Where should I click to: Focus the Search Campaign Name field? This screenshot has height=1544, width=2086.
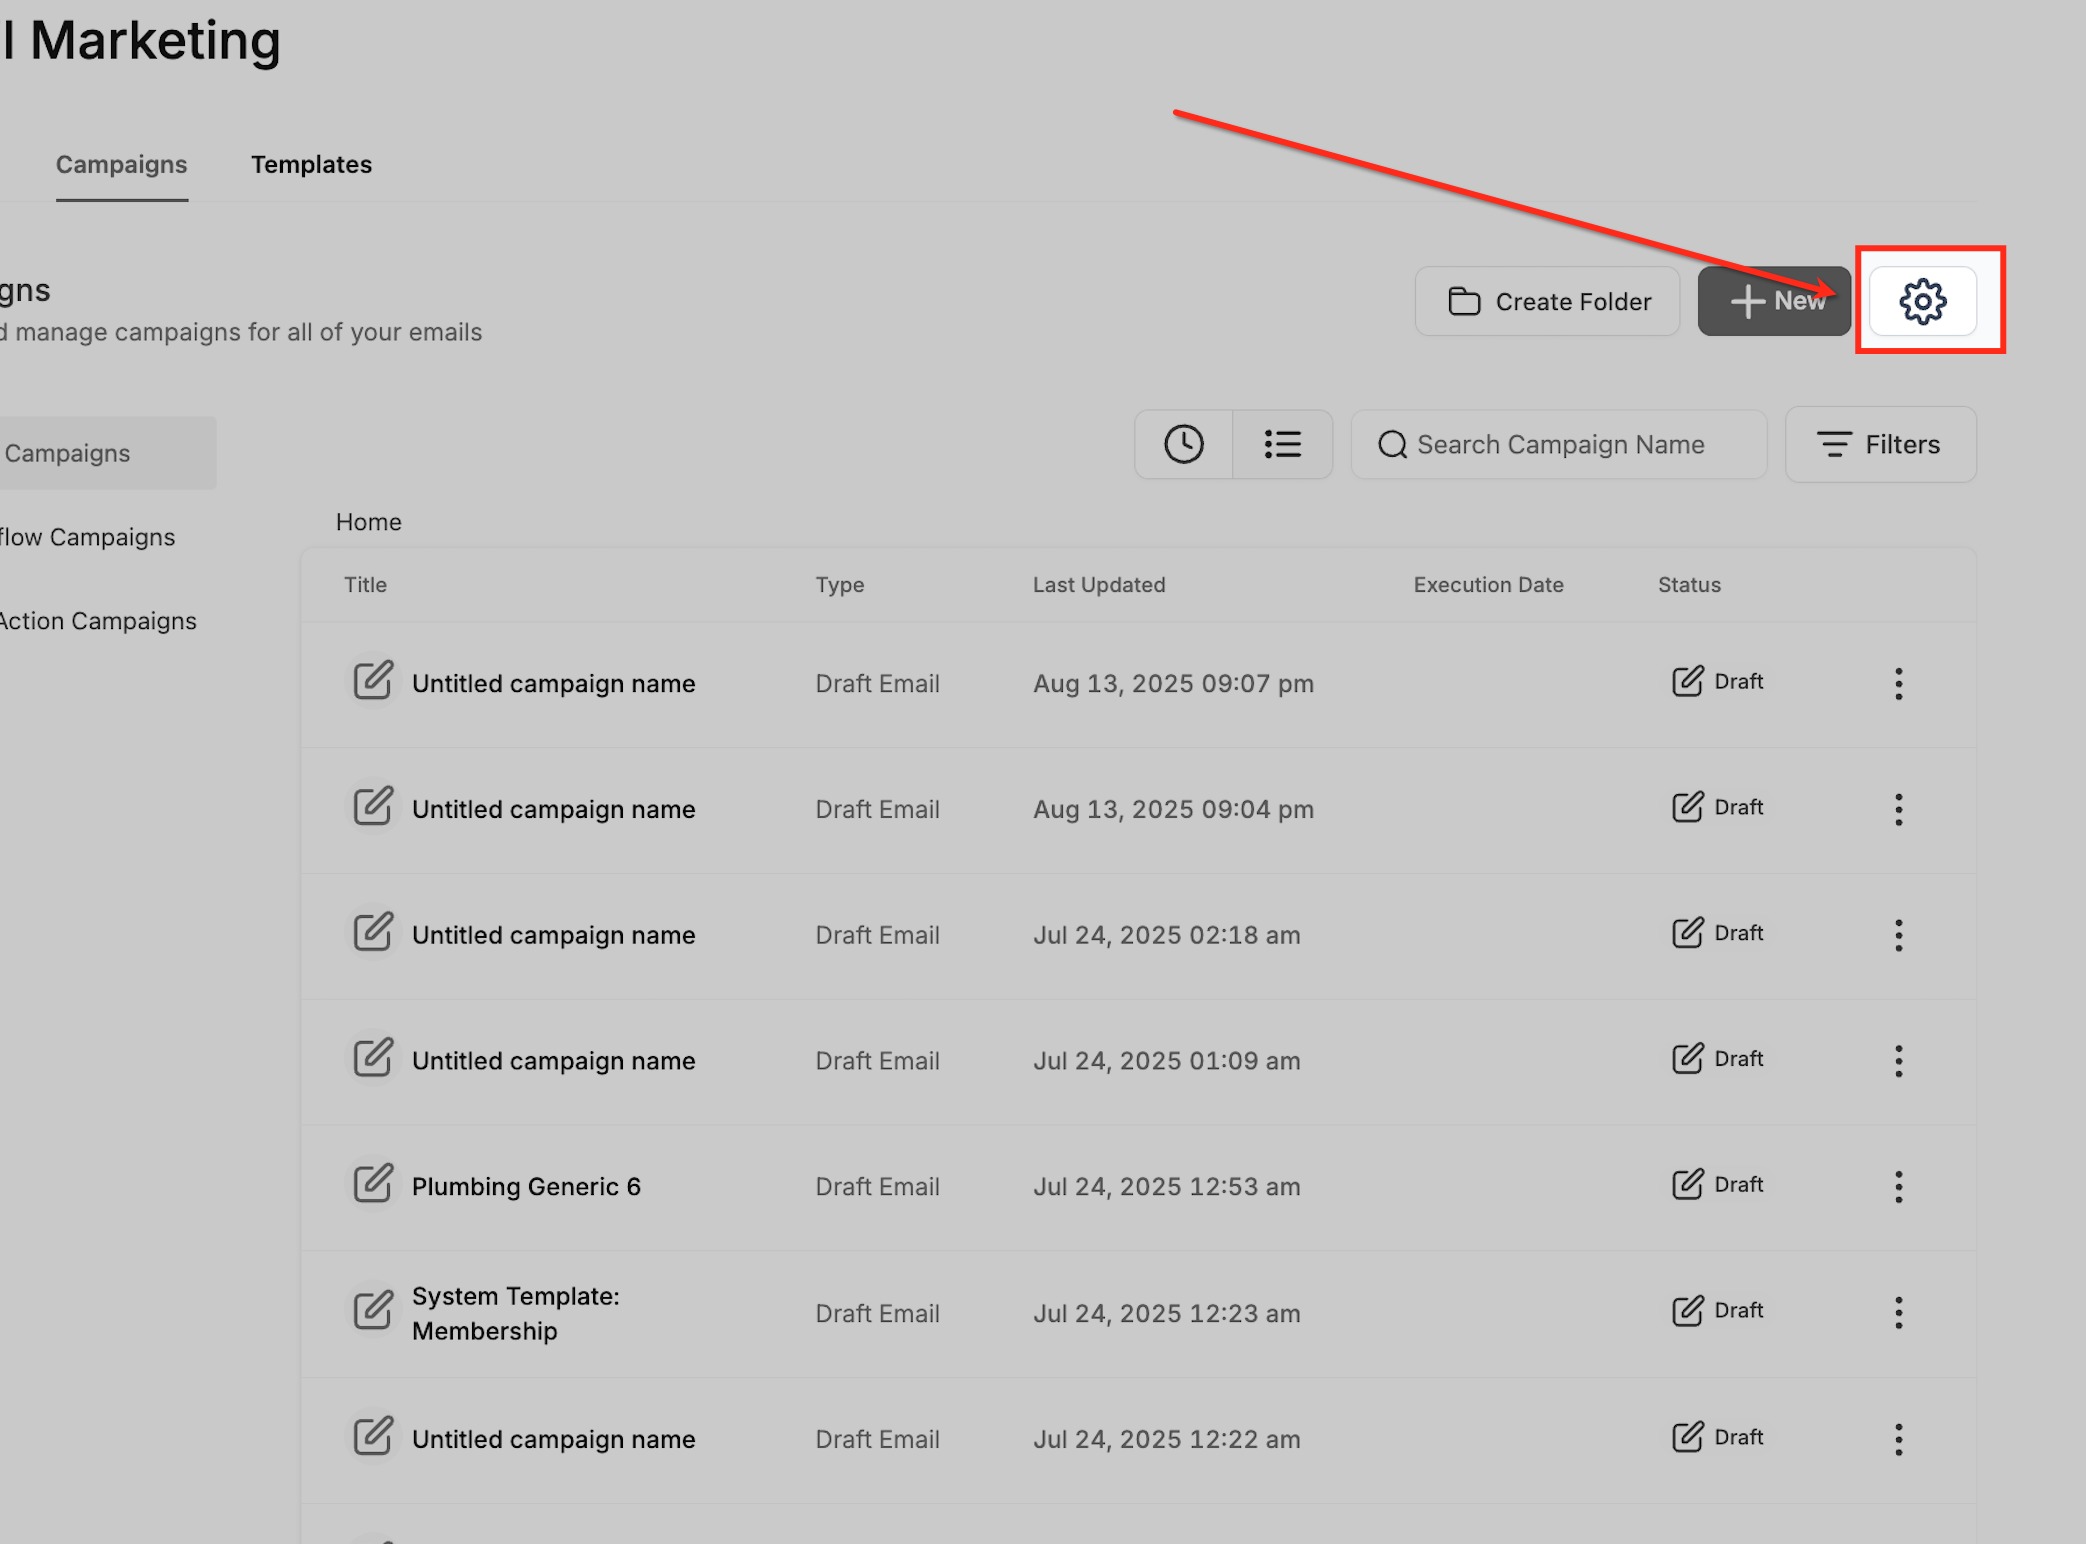click(1560, 444)
